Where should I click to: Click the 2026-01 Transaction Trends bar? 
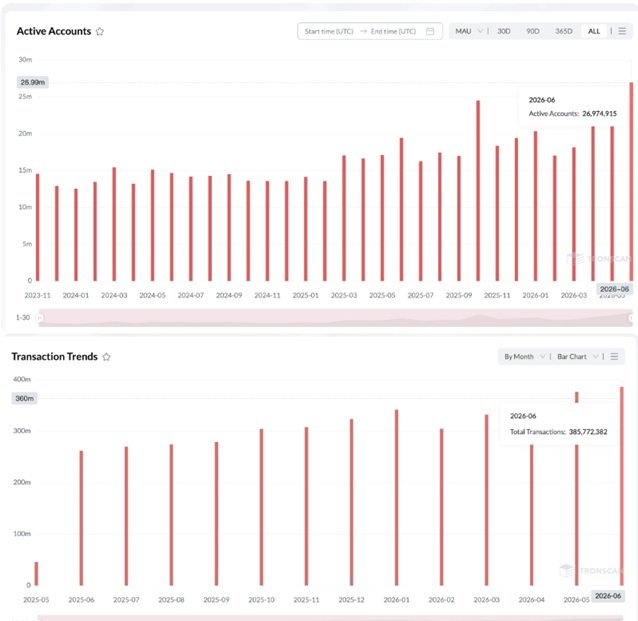click(x=397, y=498)
